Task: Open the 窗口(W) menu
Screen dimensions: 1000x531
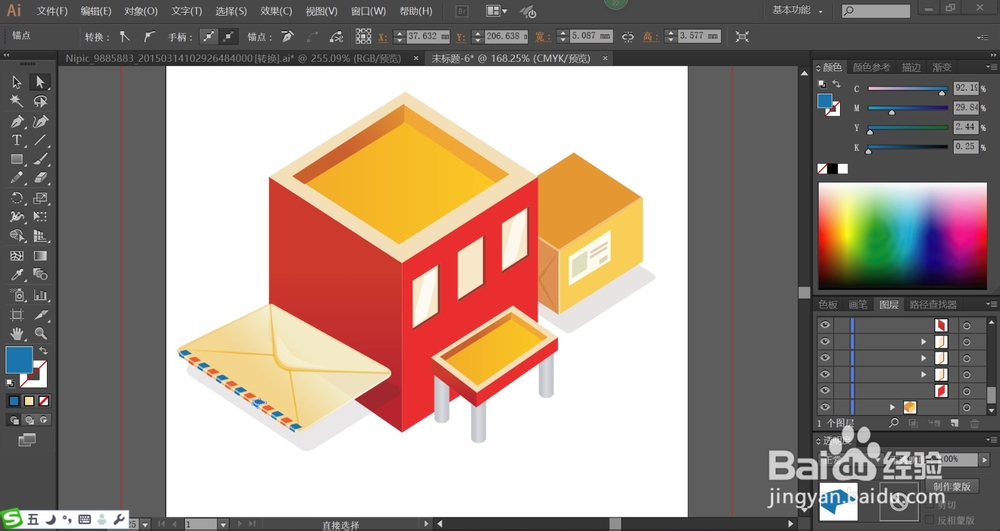Action: point(369,11)
